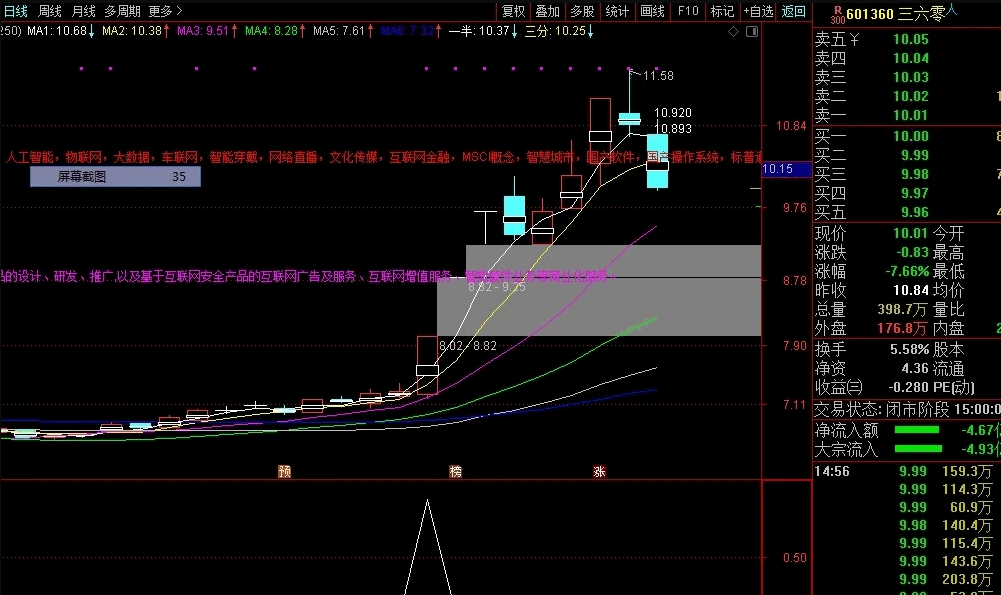Open the 预 forecast marker on timeline
The width and height of the screenshot is (1001, 595).
pos(285,471)
